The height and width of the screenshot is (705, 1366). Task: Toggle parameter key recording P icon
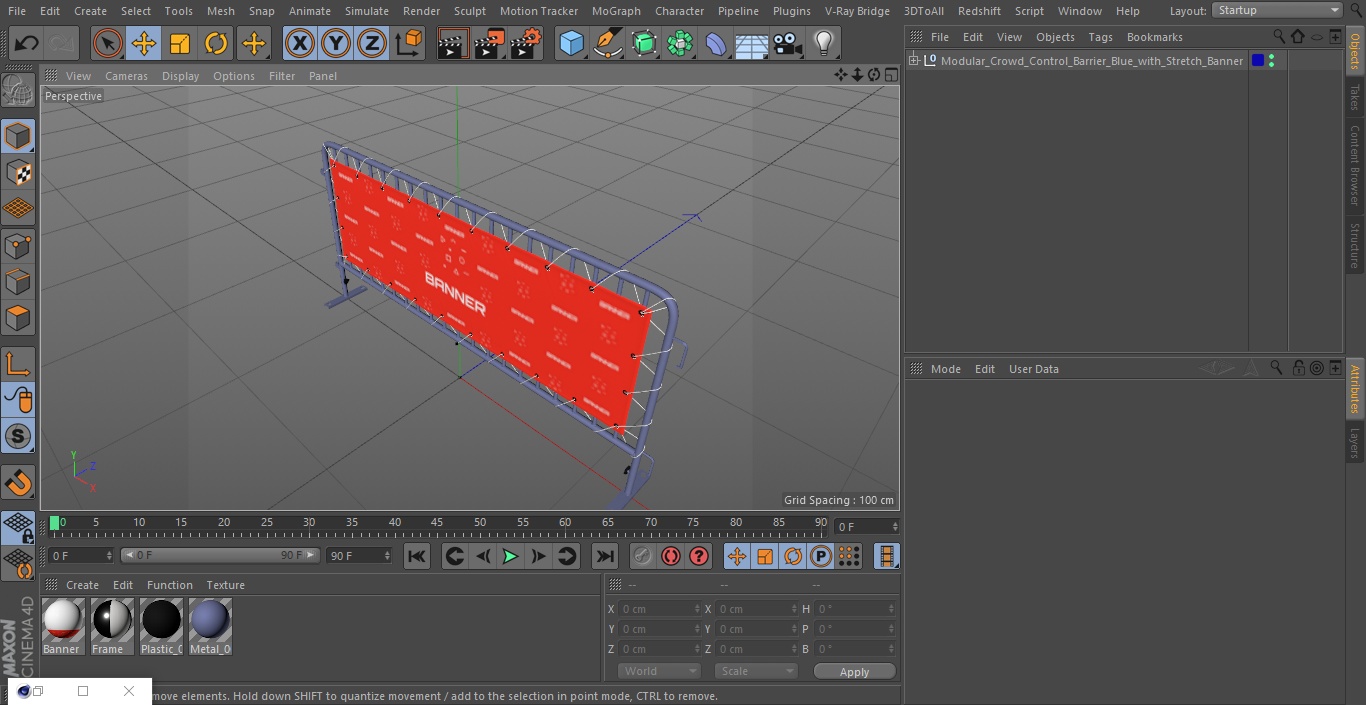pyautogui.click(x=821, y=556)
